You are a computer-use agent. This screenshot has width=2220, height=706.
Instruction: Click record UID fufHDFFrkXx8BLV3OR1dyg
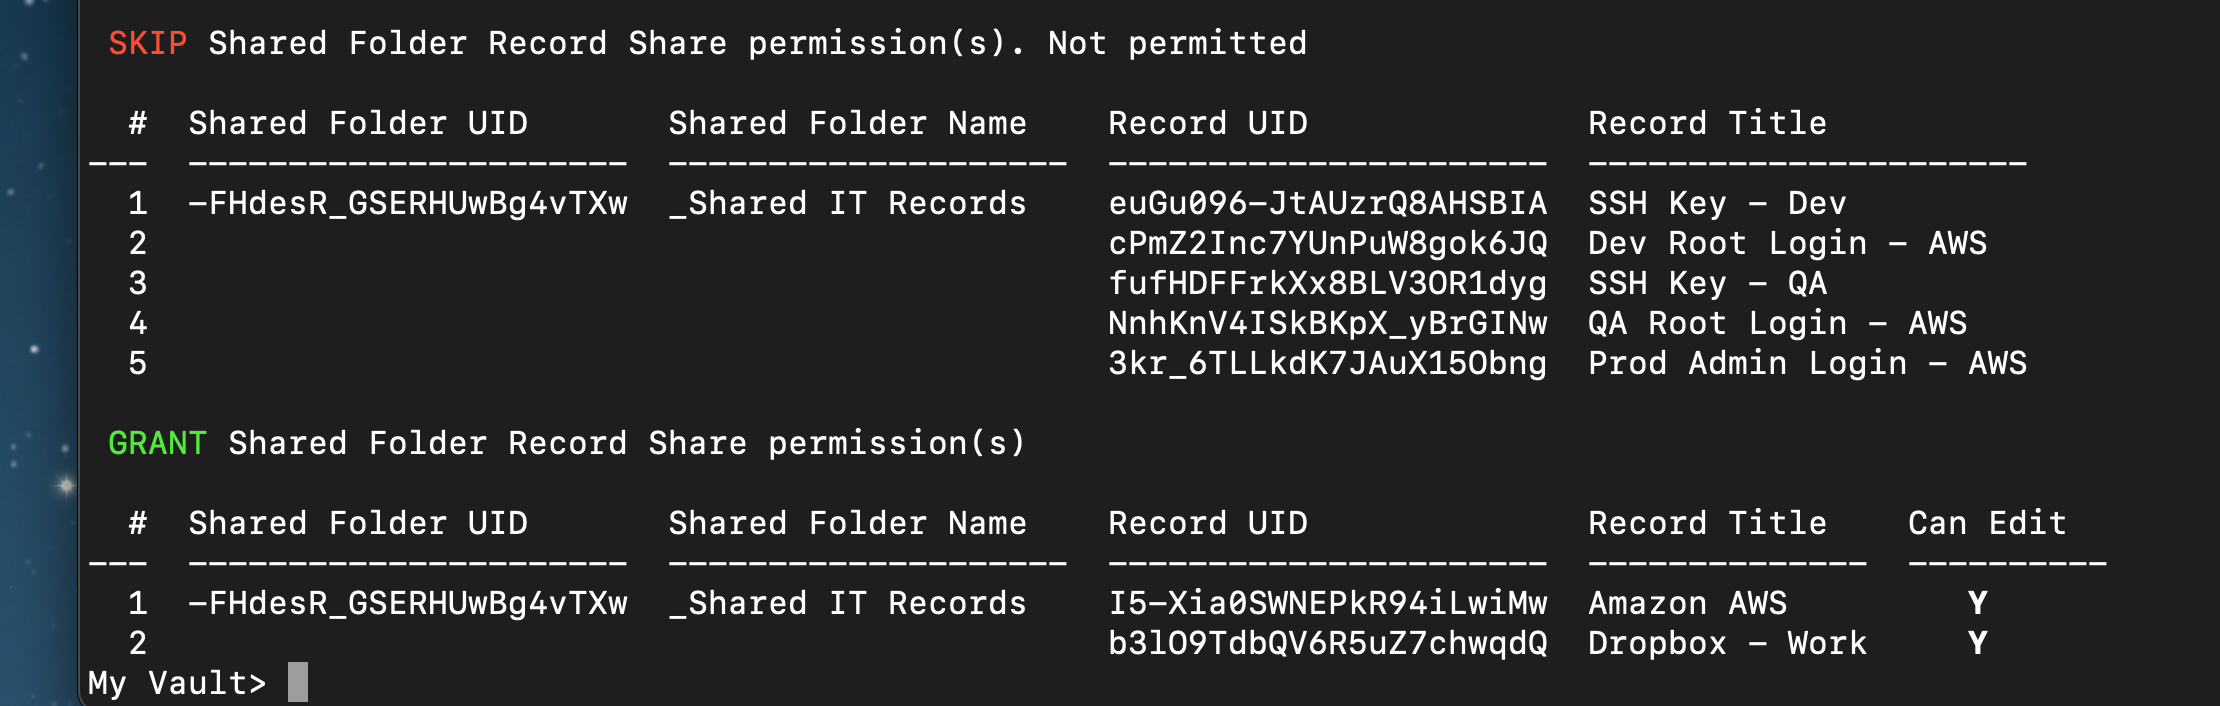coord(1327,283)
